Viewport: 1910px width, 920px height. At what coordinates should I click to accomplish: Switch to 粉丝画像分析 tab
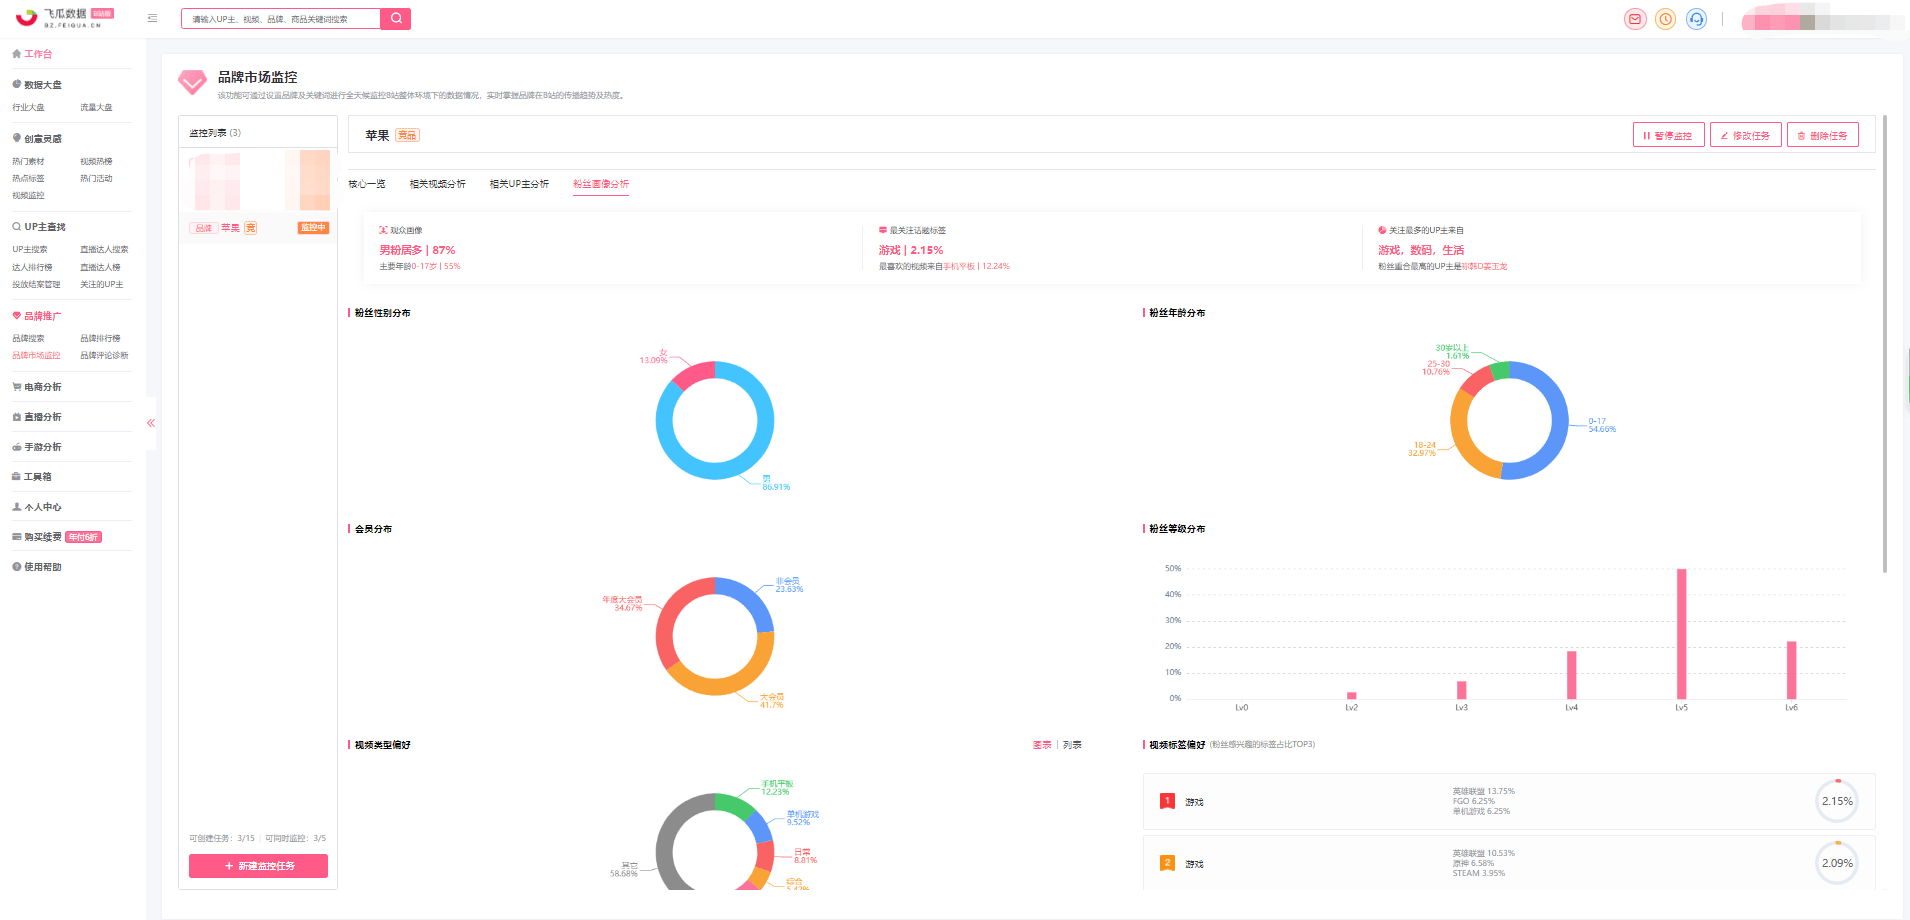click(x=601, y=184)
